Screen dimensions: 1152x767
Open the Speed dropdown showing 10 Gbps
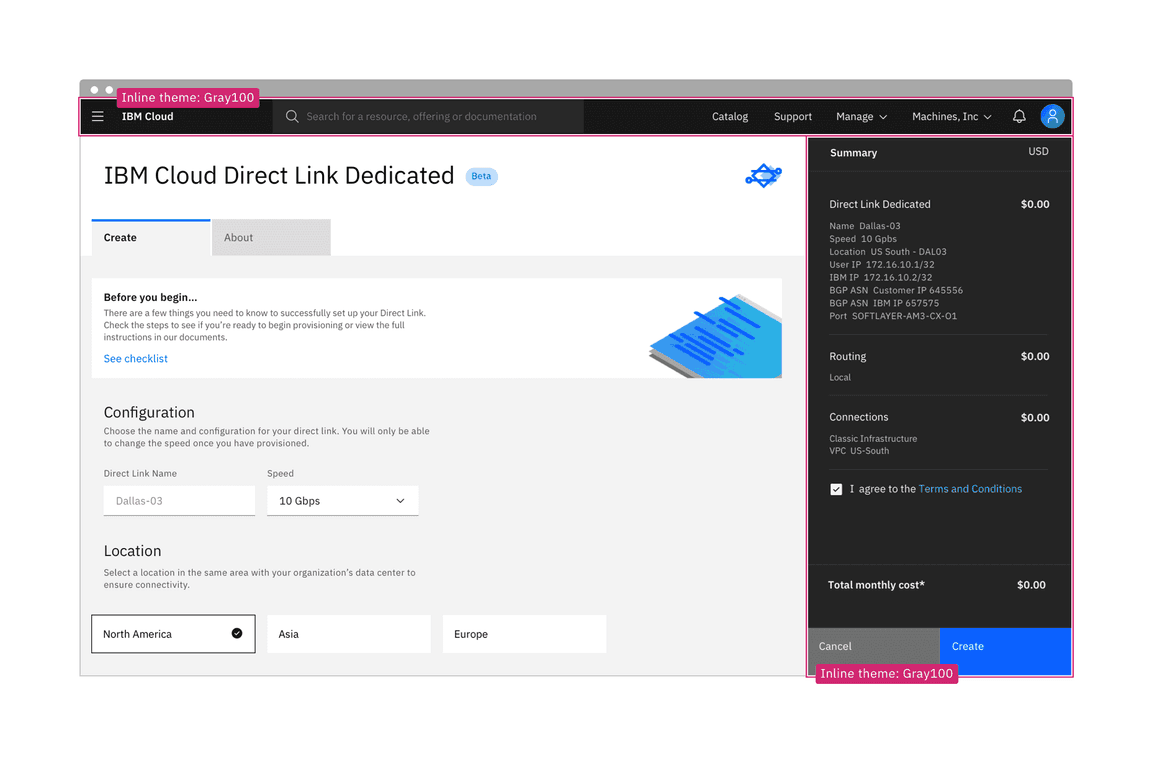[x=342, y=500]
